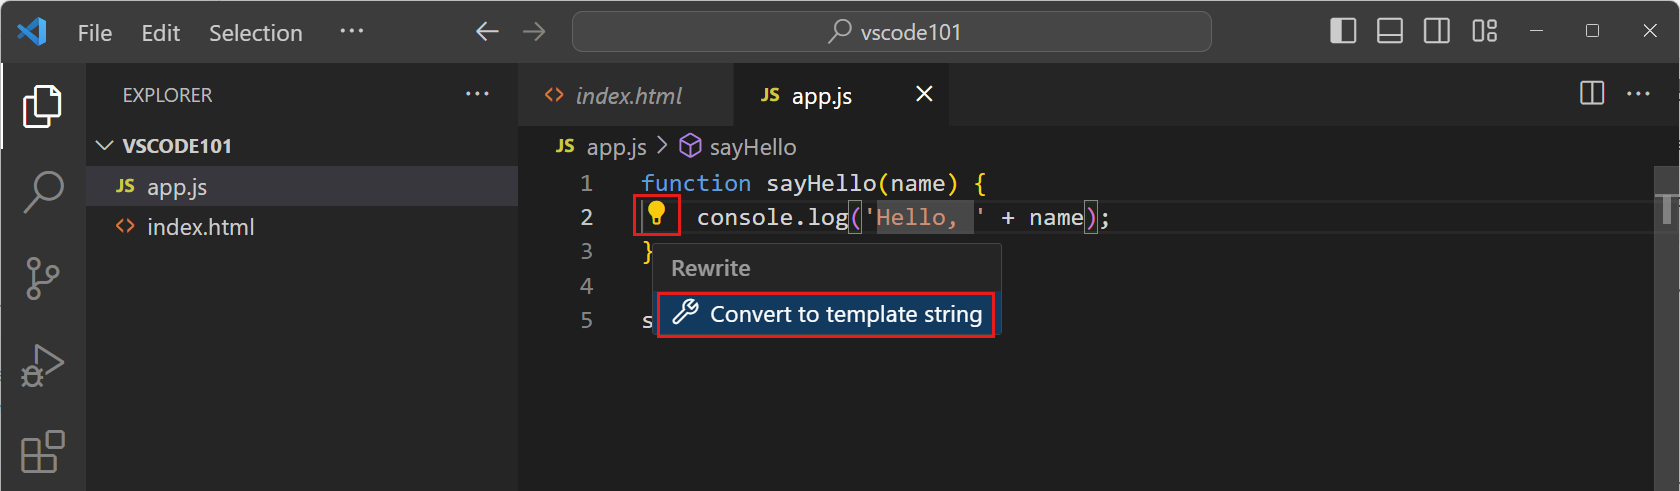This screenshot has width=1680, height=491.
Task: Open the Extensions view
Action: (43, 452)
